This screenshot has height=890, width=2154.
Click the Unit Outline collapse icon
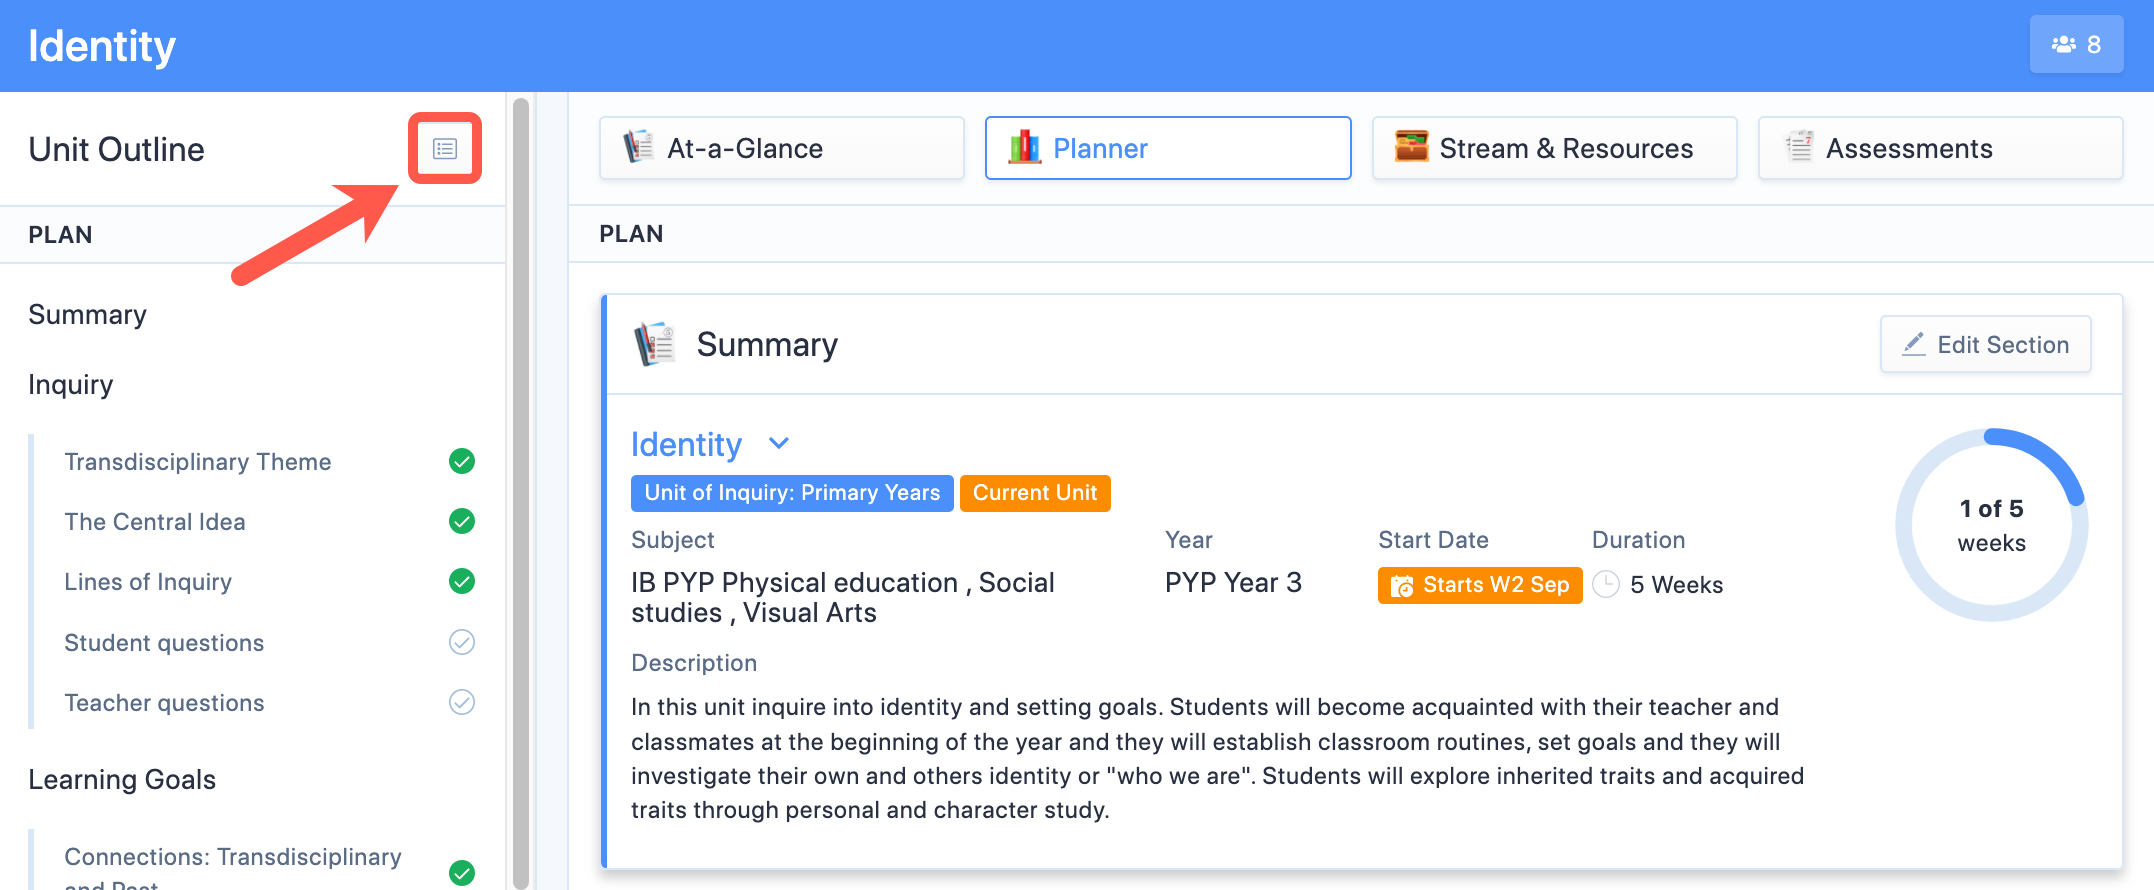444,148
